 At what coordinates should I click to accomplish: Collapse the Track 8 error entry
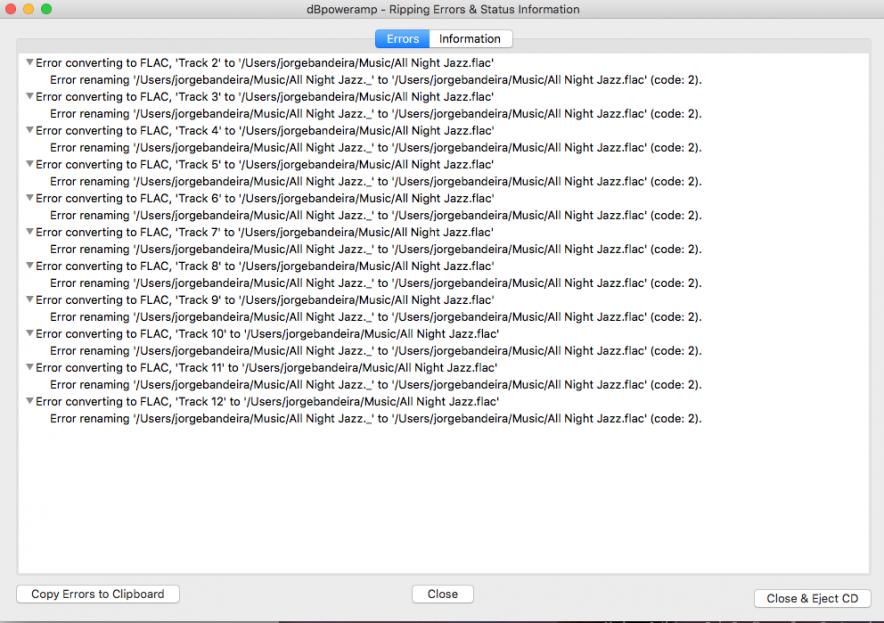tap(29, 267)
